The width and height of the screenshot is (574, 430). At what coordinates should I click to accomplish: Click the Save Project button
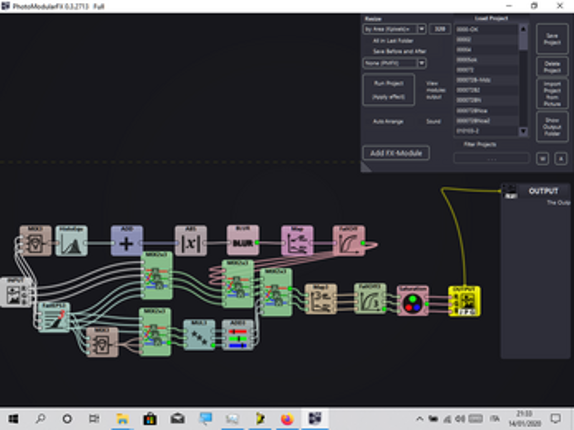[x=552, y=39]
